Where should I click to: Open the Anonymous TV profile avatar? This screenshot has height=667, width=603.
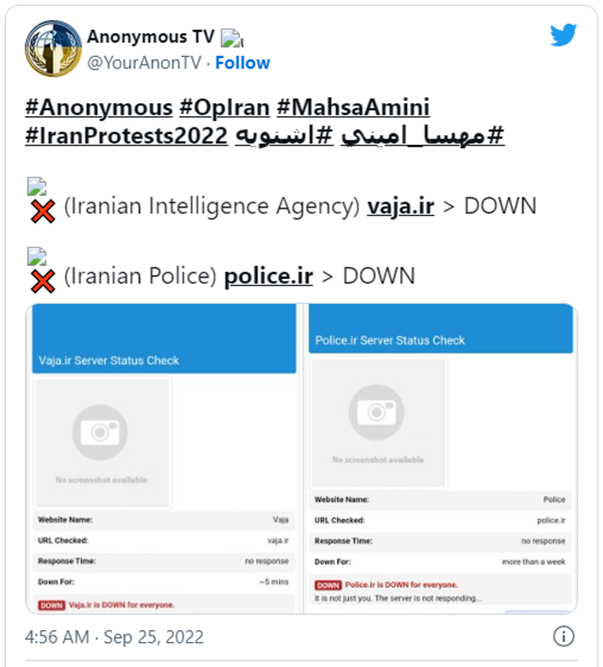tap(53, 48)
